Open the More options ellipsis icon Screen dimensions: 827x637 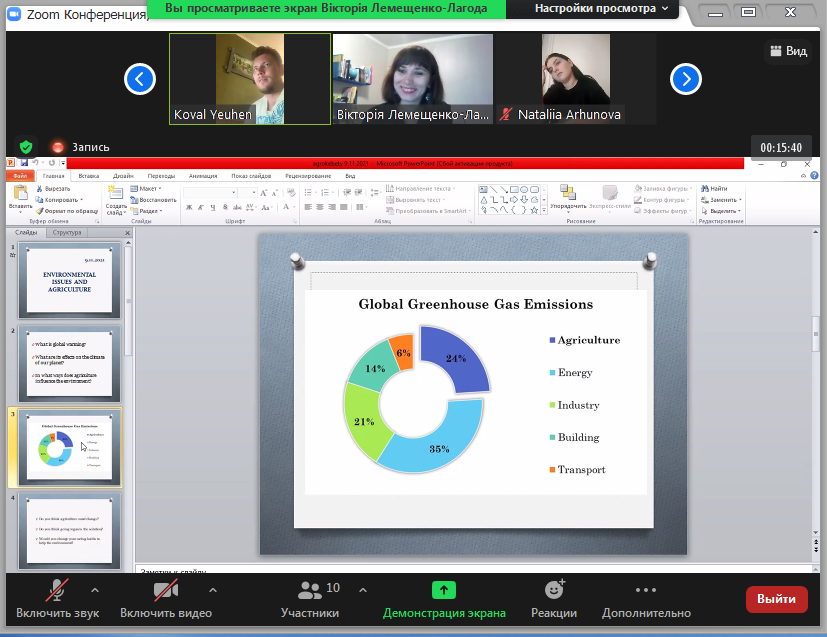[646, 590]
